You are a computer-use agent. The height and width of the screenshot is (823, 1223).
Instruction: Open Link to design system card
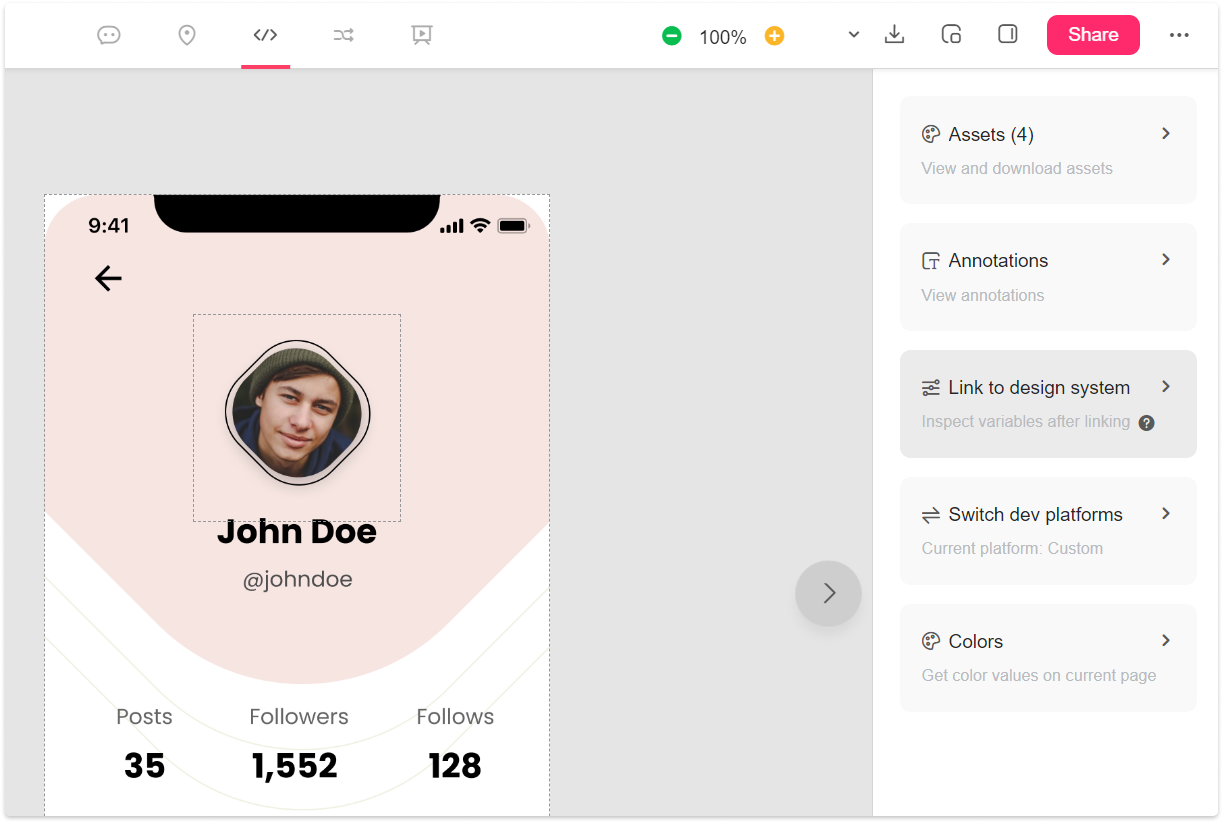click(x=1048, y=404)
